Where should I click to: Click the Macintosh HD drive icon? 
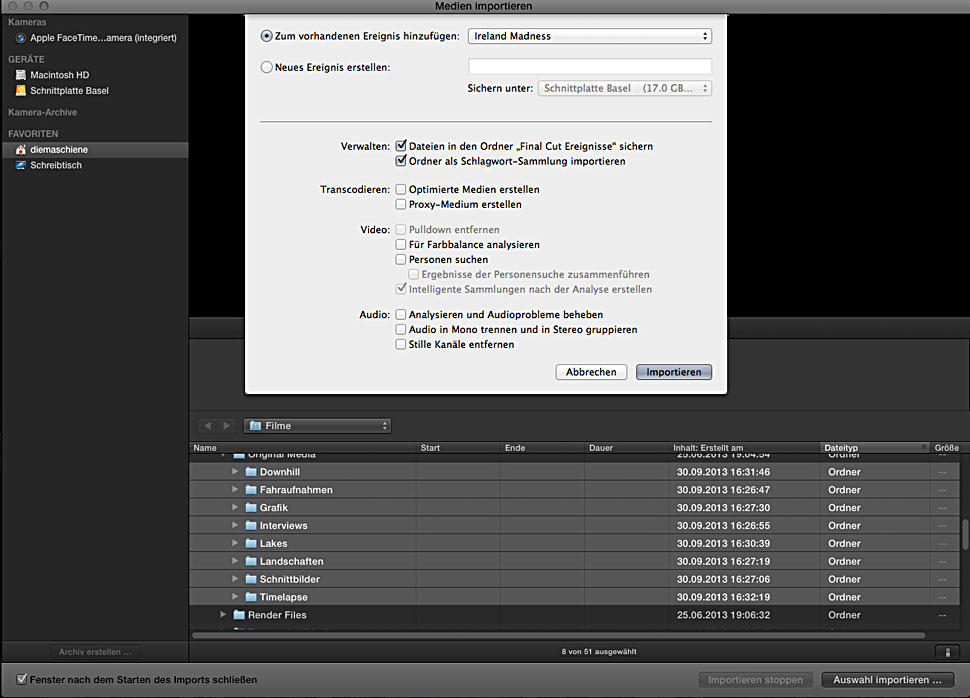pyautogui.click(x=21, y=75)
